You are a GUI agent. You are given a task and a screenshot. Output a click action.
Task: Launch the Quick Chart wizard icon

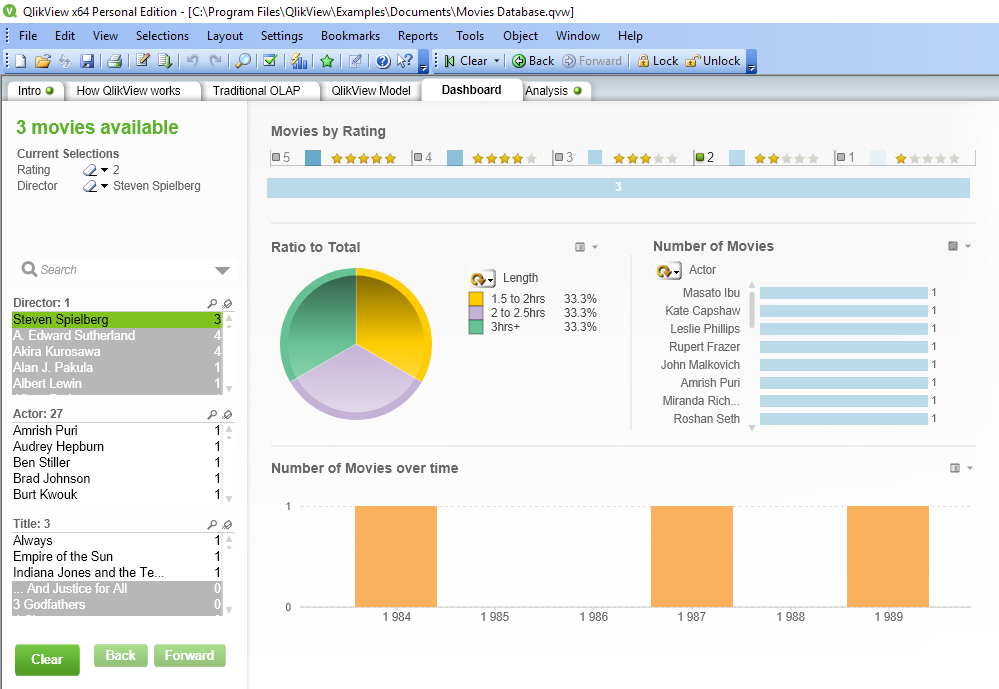click(x=299, y=61)
